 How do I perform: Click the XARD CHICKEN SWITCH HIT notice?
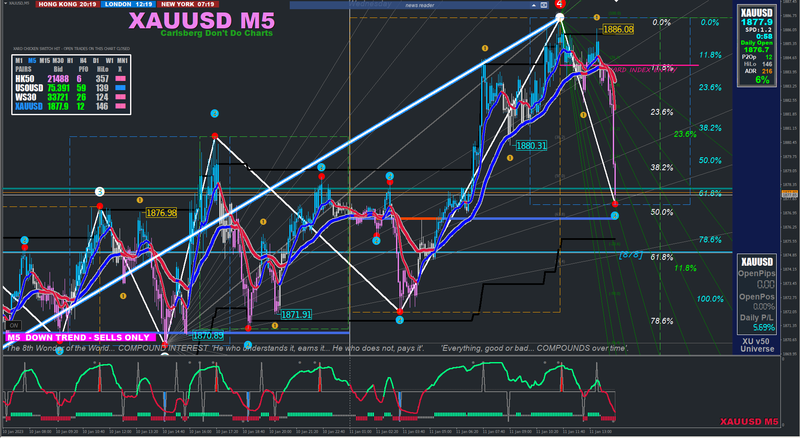(71, 49)
